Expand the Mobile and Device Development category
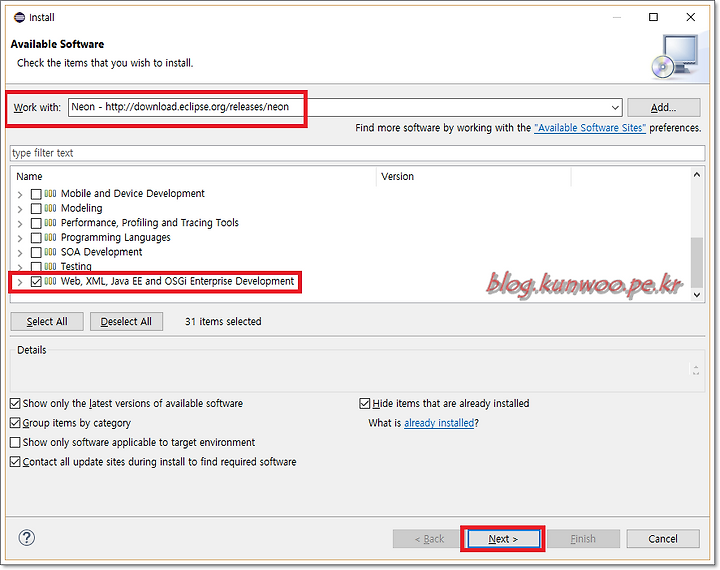This screenshot has width=720, height=570. 20,195
